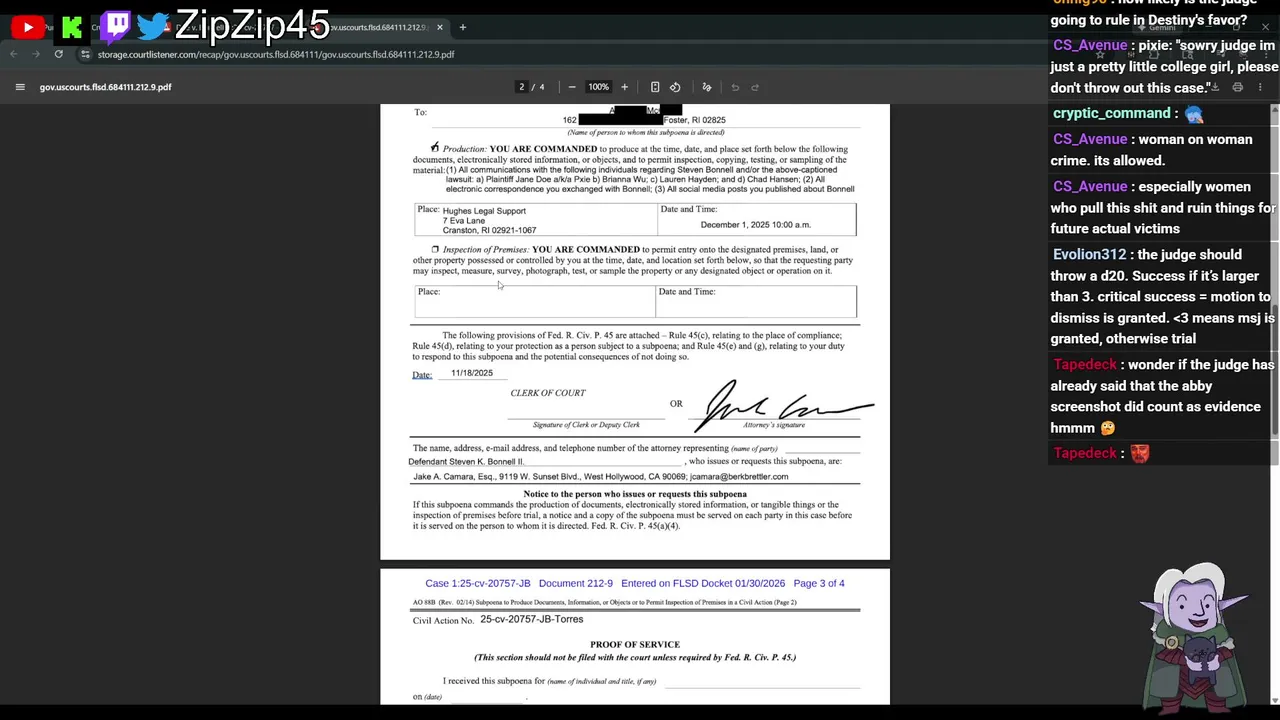1280x720 pixels.
Task: Click the Defendant Steven K. Bonnell II text
Action: (466, 462)
